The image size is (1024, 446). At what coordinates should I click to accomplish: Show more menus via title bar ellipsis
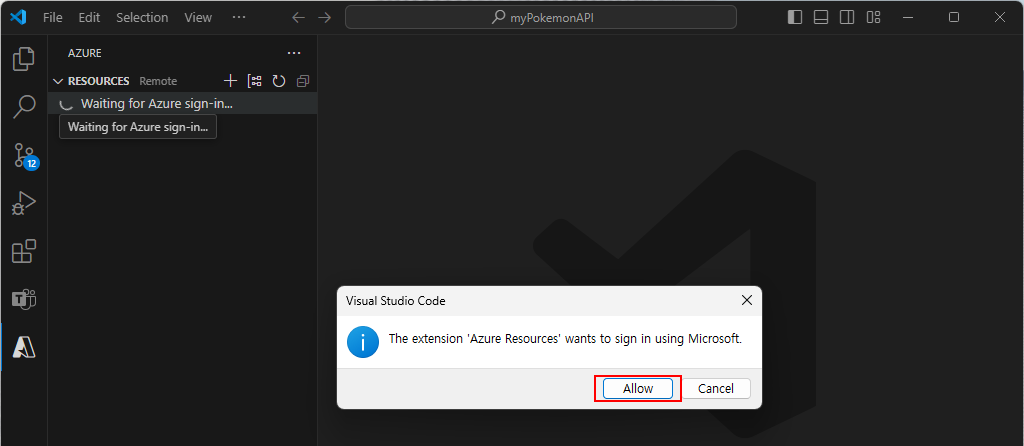click(239, 18)
